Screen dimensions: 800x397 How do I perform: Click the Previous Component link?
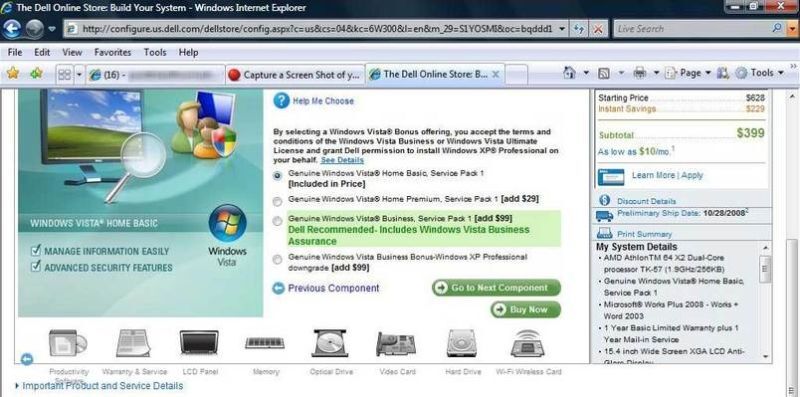(334, 288)
